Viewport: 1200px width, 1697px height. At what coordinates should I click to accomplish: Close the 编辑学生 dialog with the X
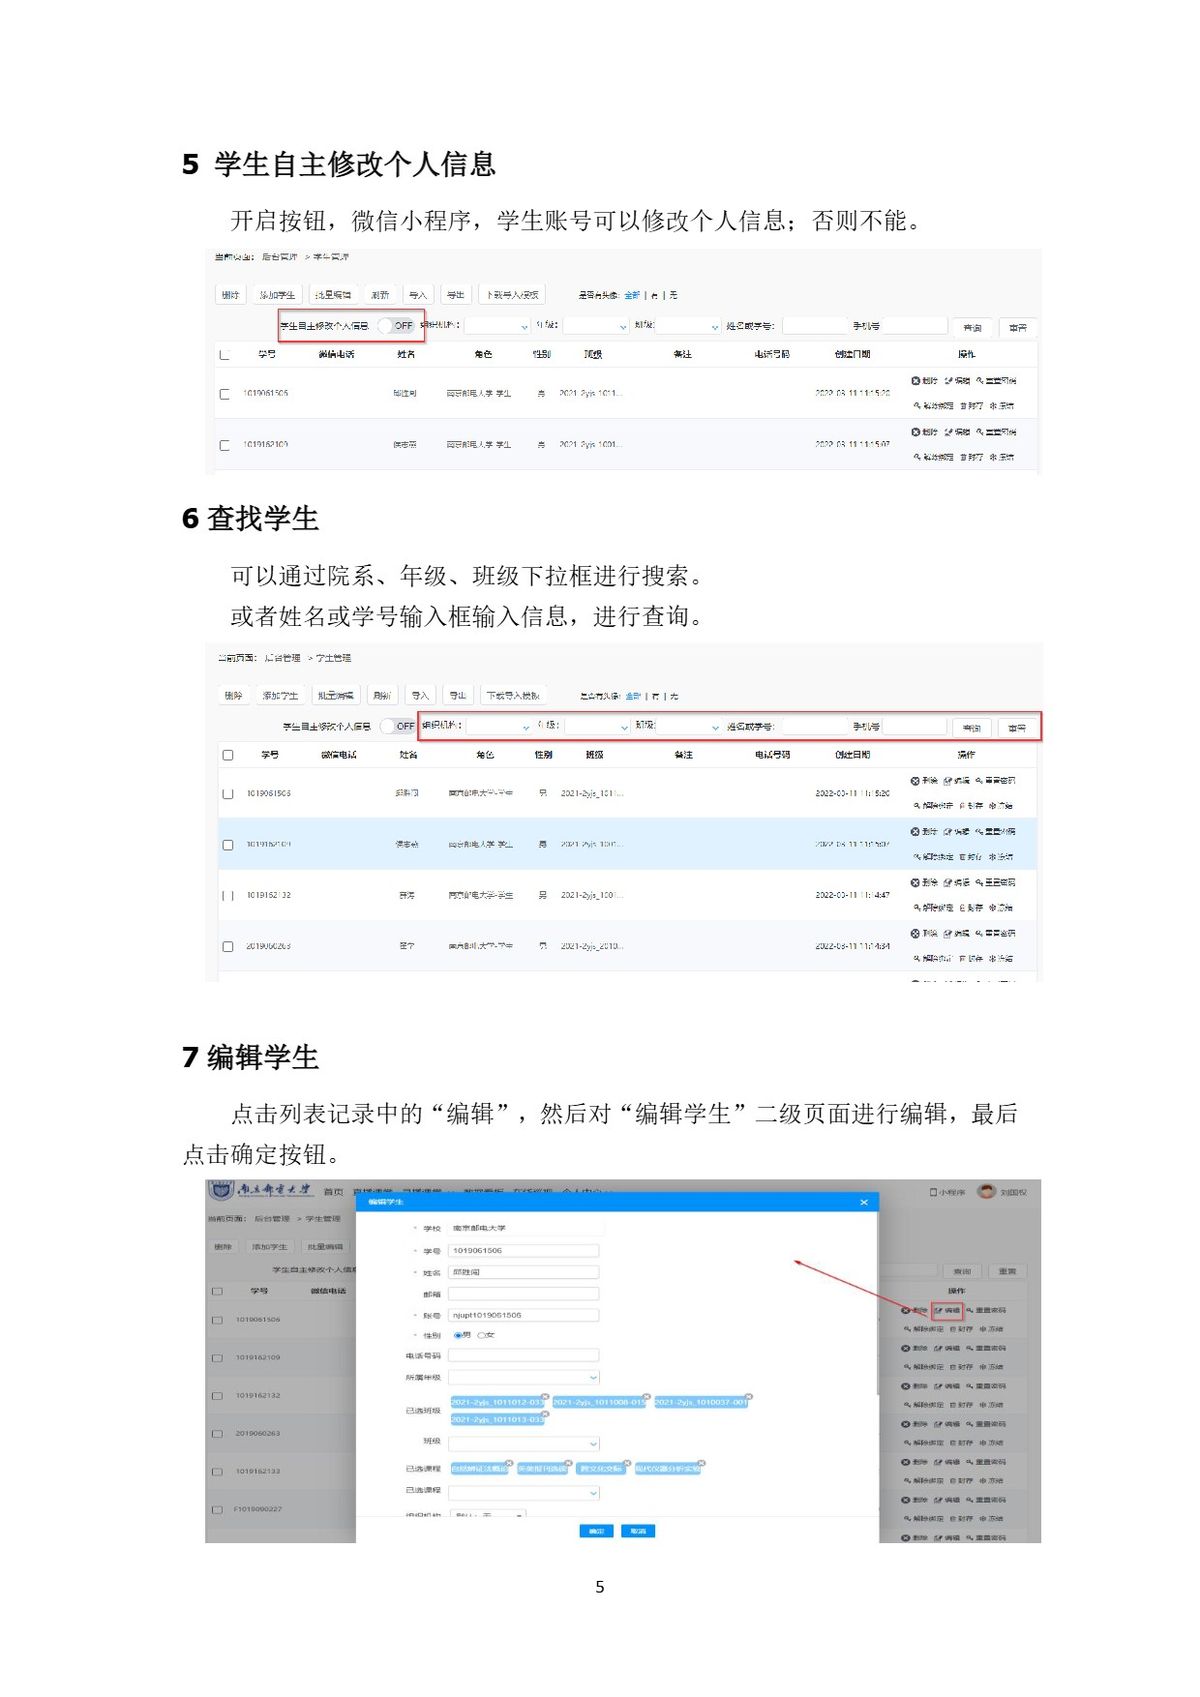[864, 1202]
